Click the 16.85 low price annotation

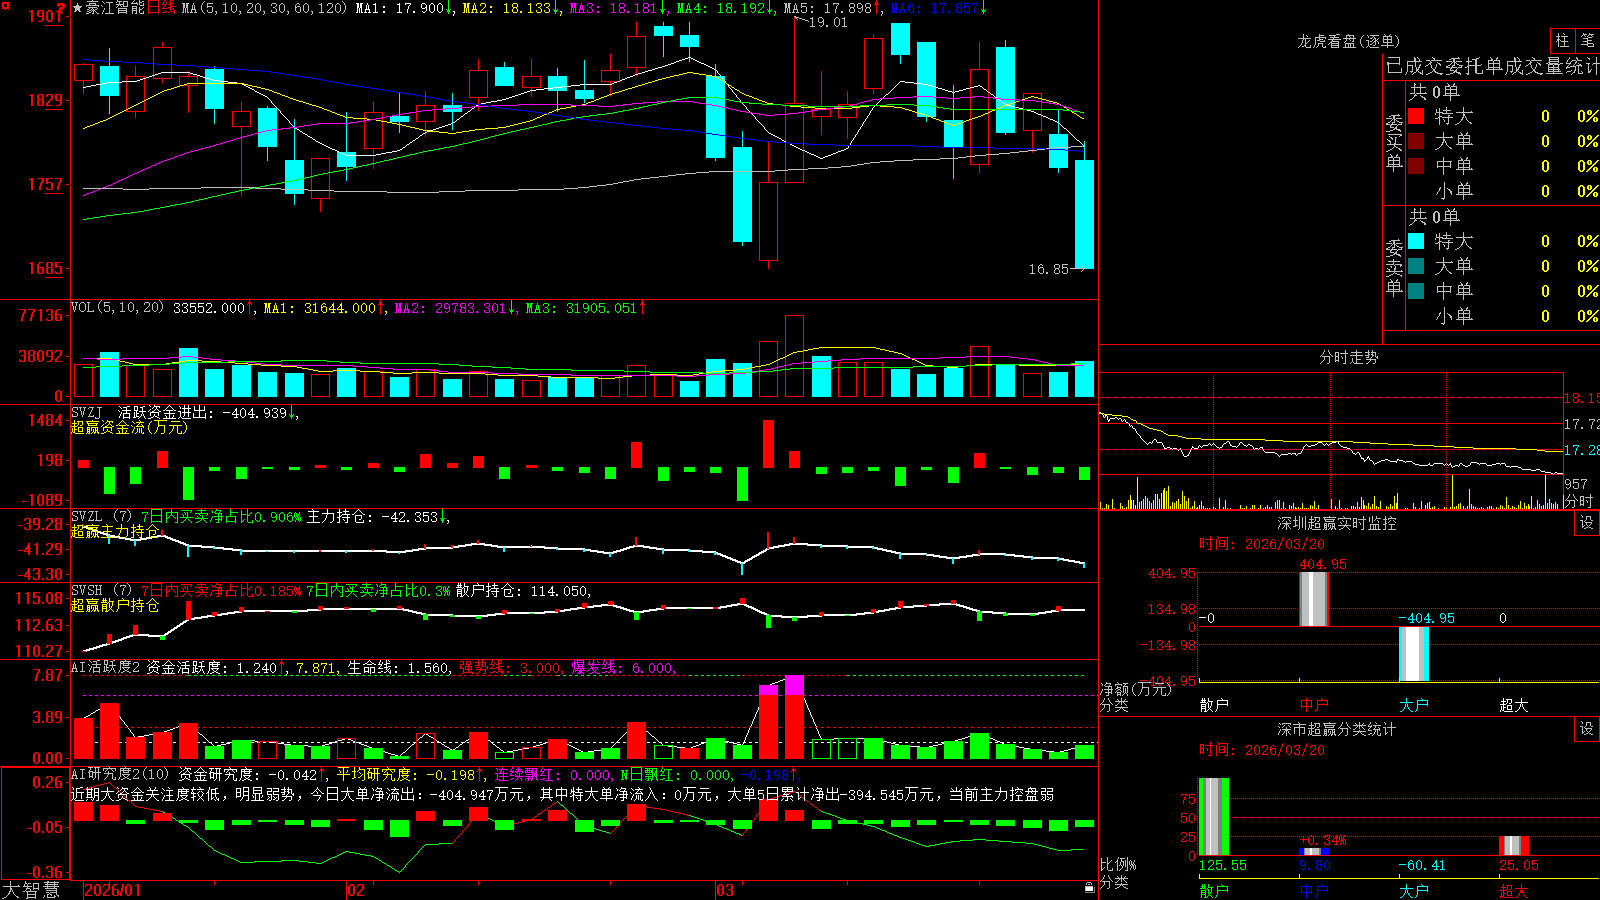[x=1048, y=269]
